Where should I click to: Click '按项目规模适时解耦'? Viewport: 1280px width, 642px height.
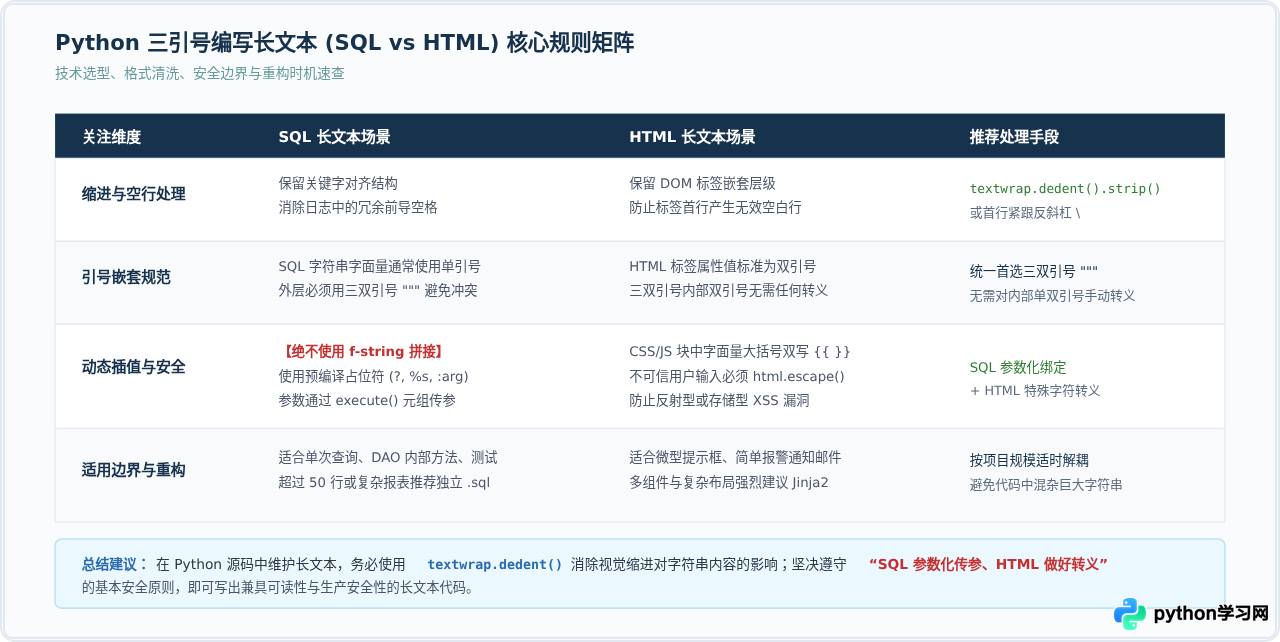click(1028, 460)
